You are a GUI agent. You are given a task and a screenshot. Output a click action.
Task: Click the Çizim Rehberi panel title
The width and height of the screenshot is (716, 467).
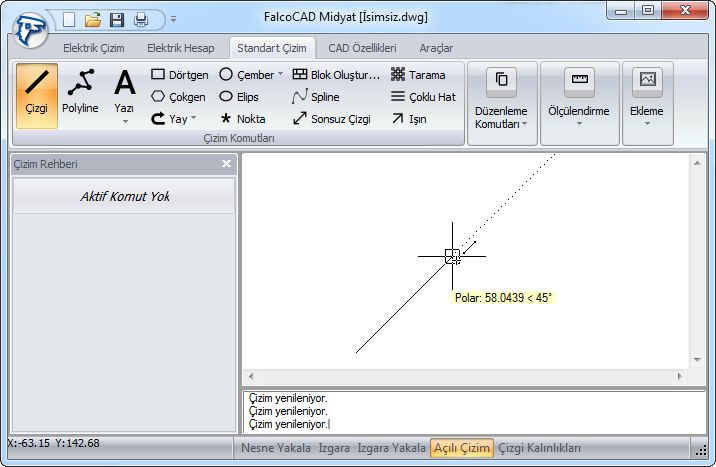coord(45,164)
